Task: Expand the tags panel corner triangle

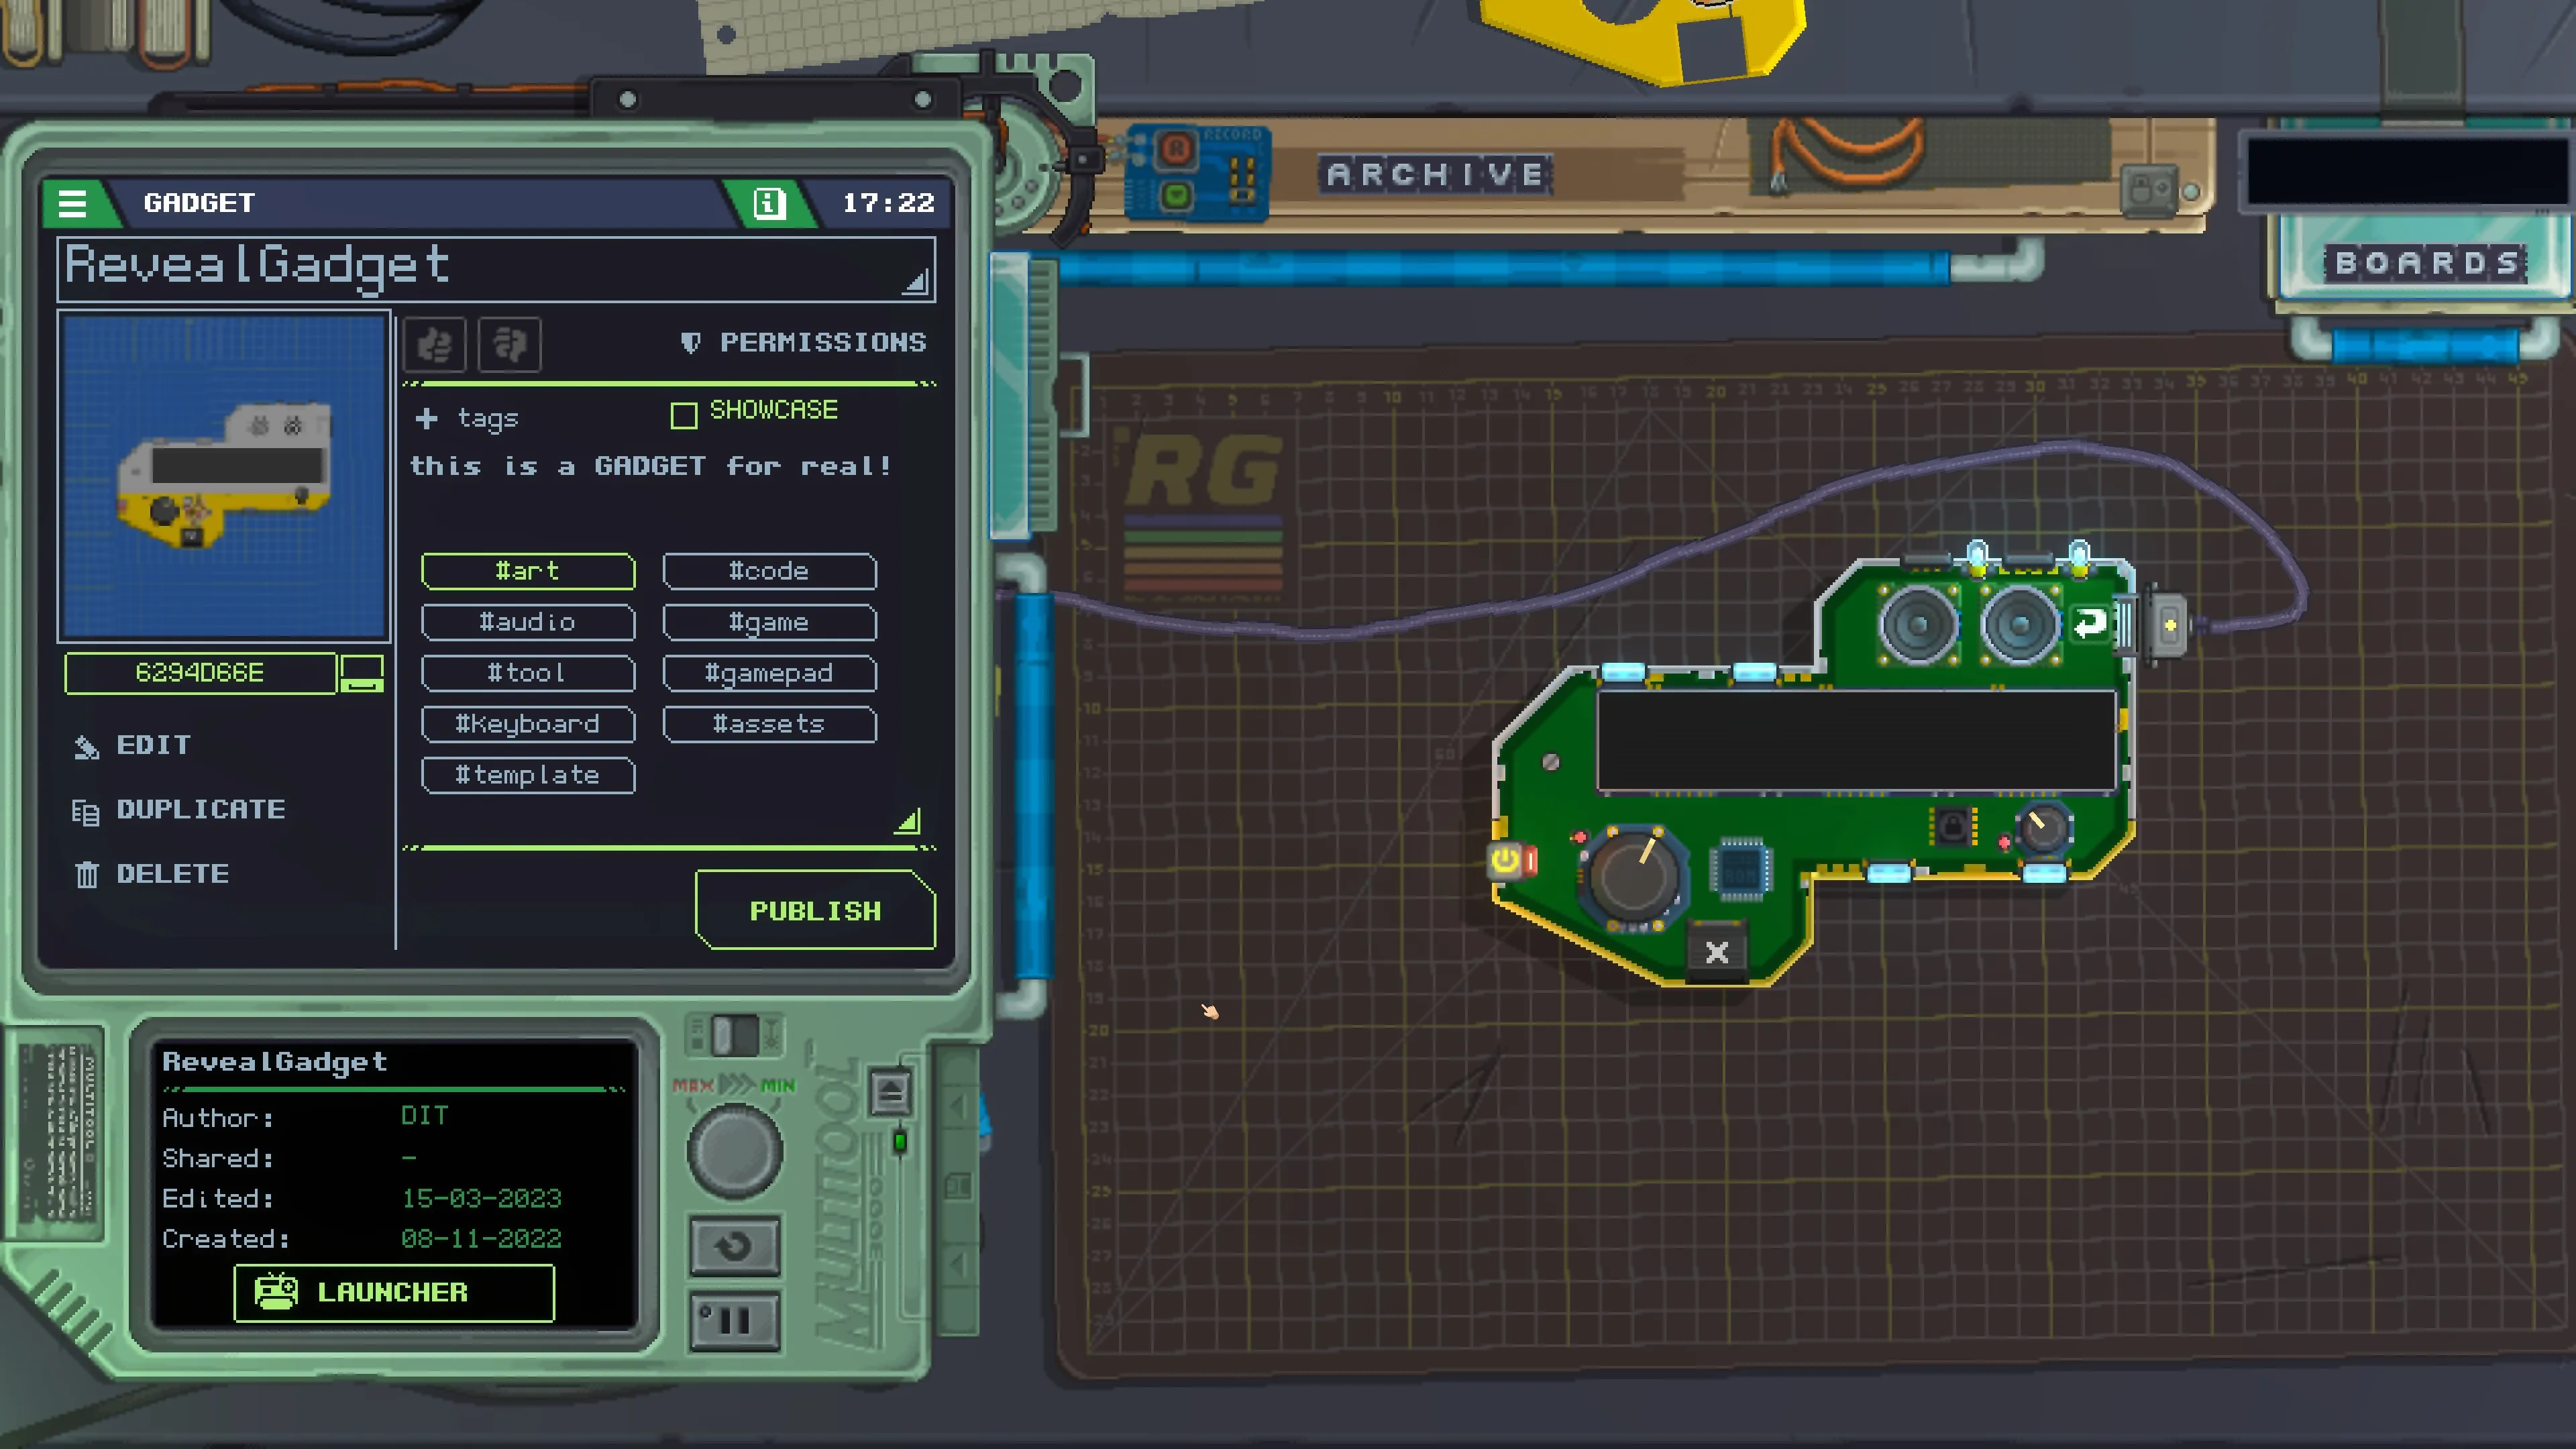Action: [908, 822]
